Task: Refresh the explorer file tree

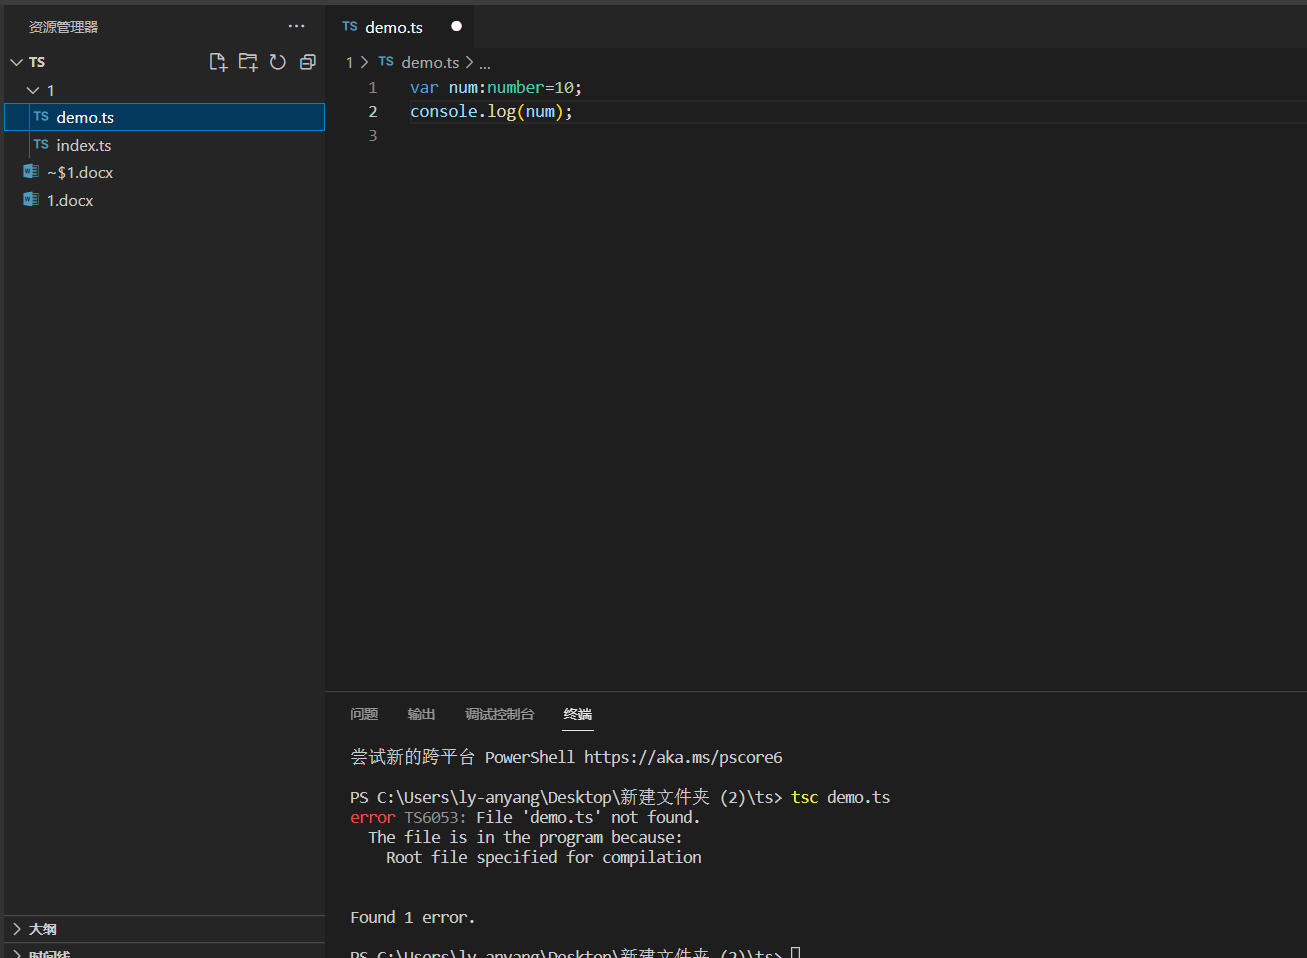Action: (278, 62)
